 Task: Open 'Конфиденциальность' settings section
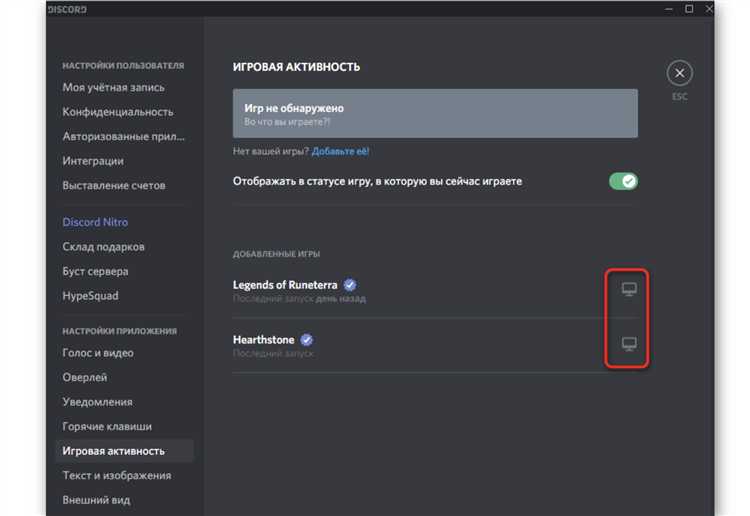(x=118, y=112)
